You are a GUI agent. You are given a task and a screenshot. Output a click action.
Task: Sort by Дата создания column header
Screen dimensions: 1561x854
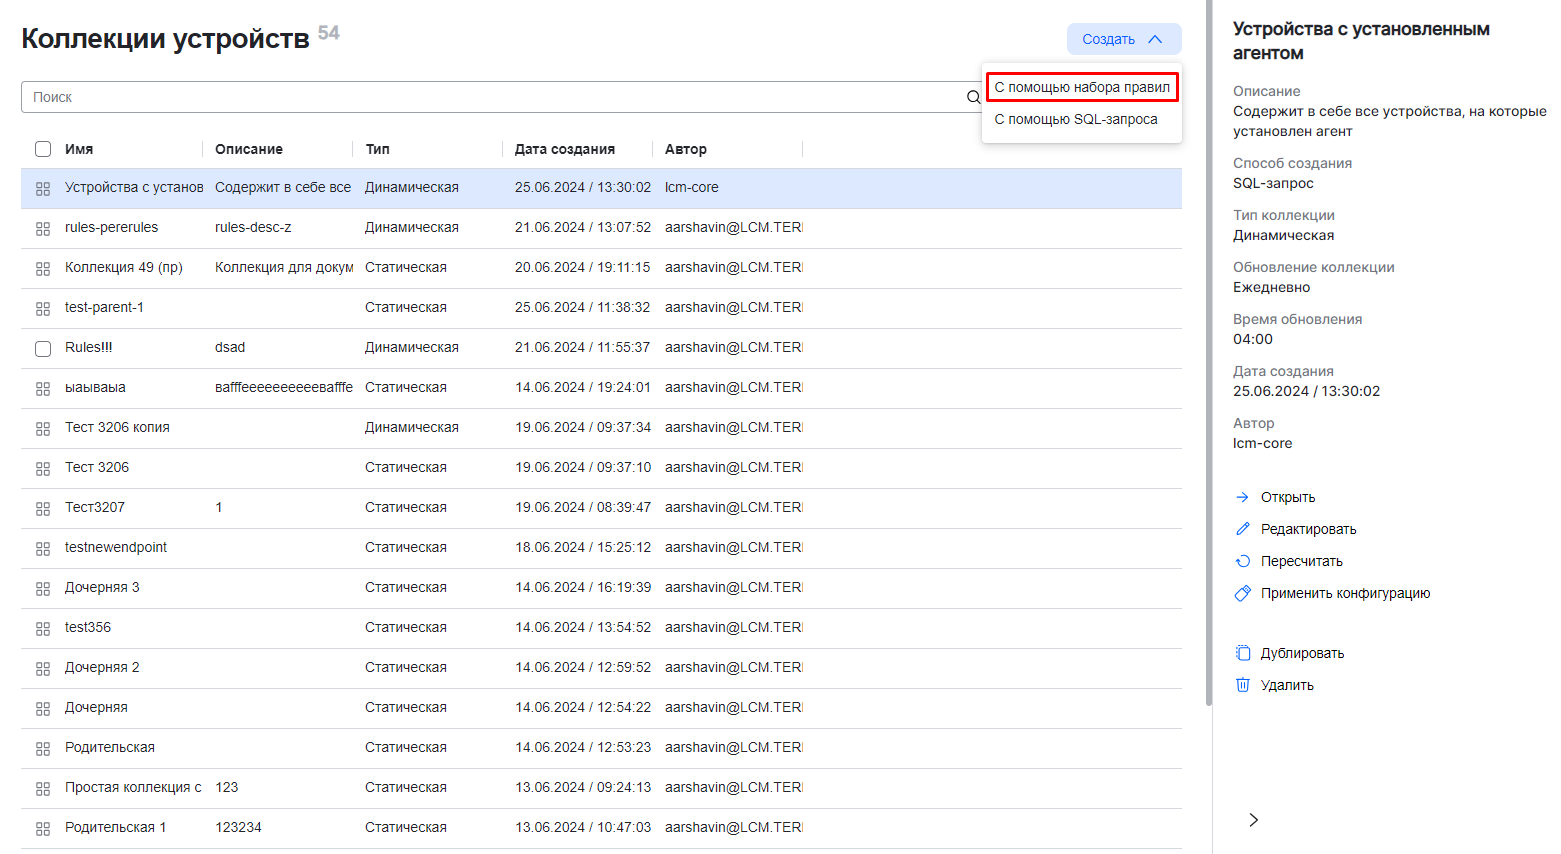(564, 149)
